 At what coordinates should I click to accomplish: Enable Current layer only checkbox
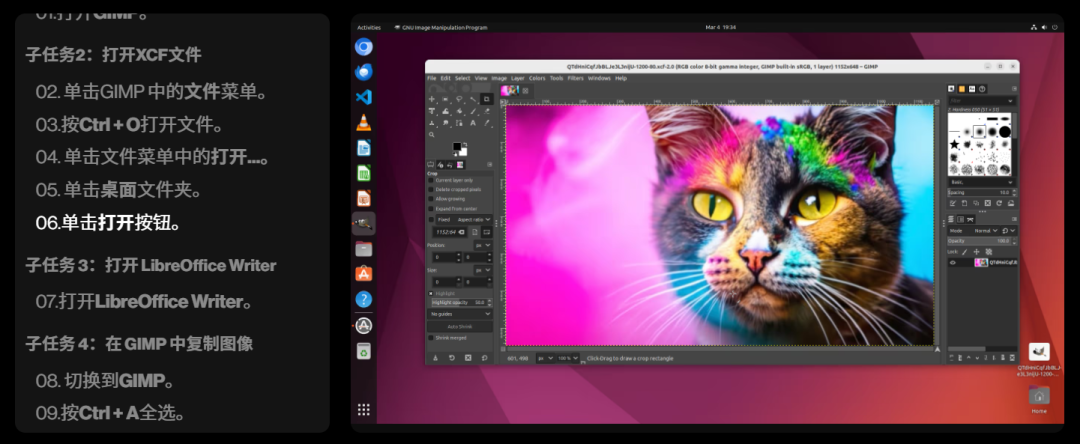(430, 180)
